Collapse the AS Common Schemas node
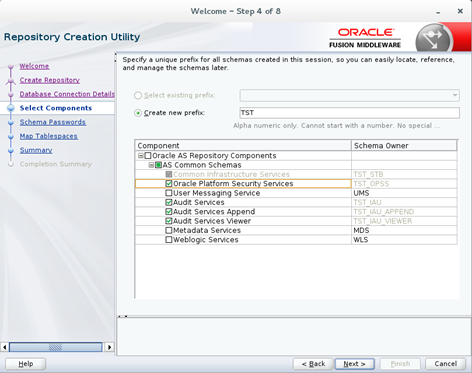This screenshot has height=373, width=472. tap(151, 165)
